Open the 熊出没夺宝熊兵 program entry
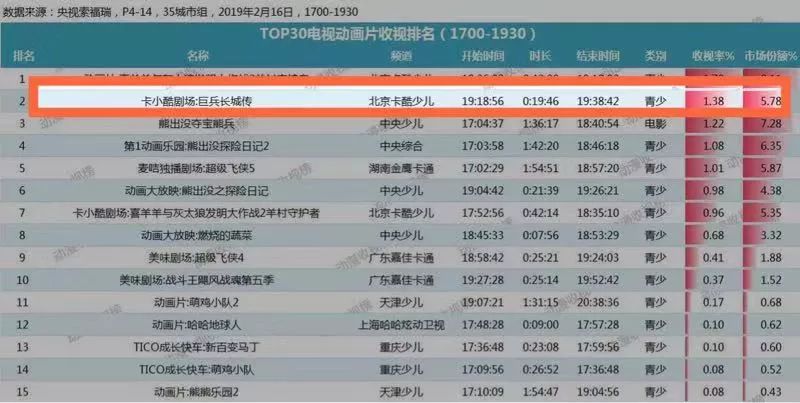800x403 pixels. [199, 123]
